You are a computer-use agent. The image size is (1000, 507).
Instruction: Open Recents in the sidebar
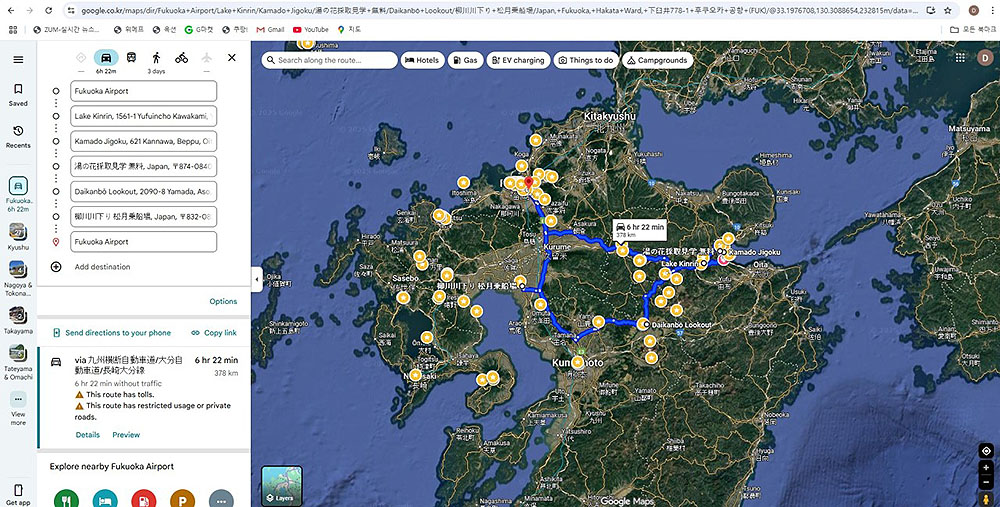pyautogui.click(x=17, y=135)
